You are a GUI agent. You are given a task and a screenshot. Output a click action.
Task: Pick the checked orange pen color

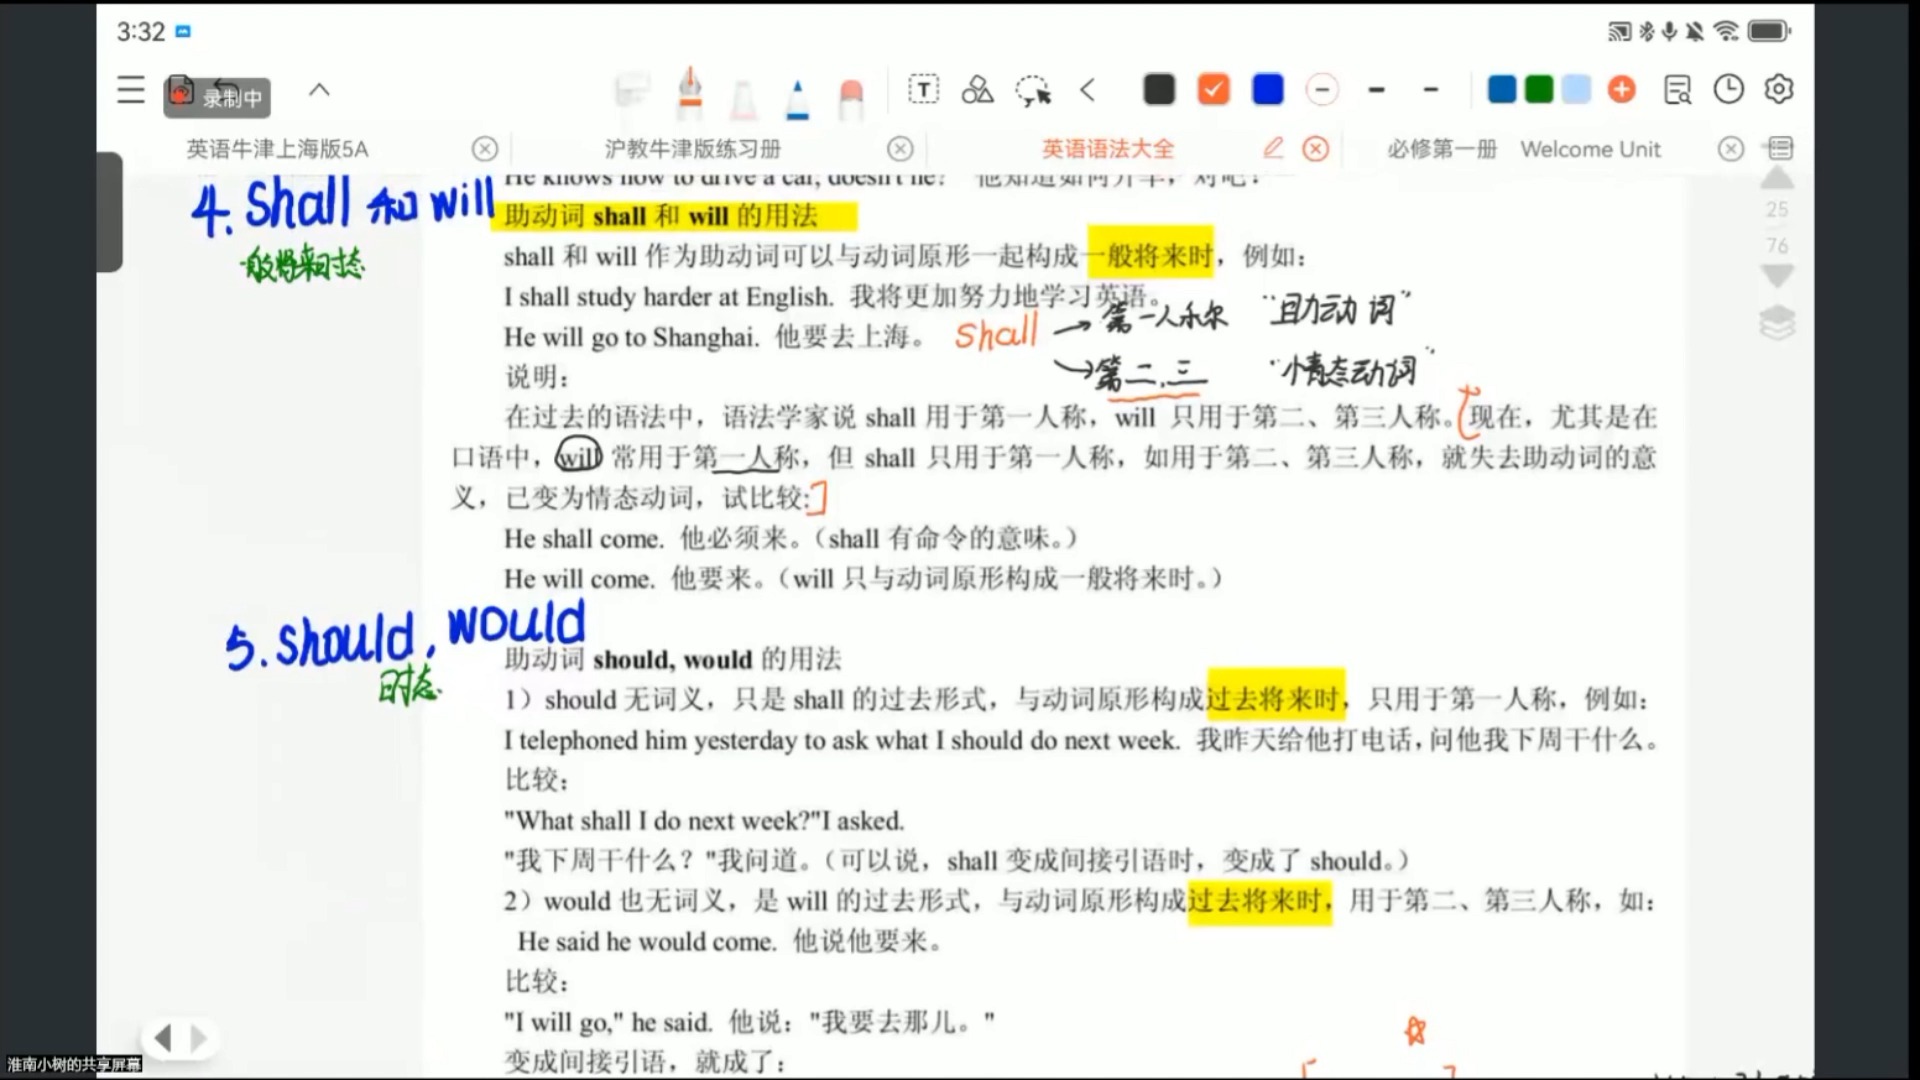click(1213, 90)
